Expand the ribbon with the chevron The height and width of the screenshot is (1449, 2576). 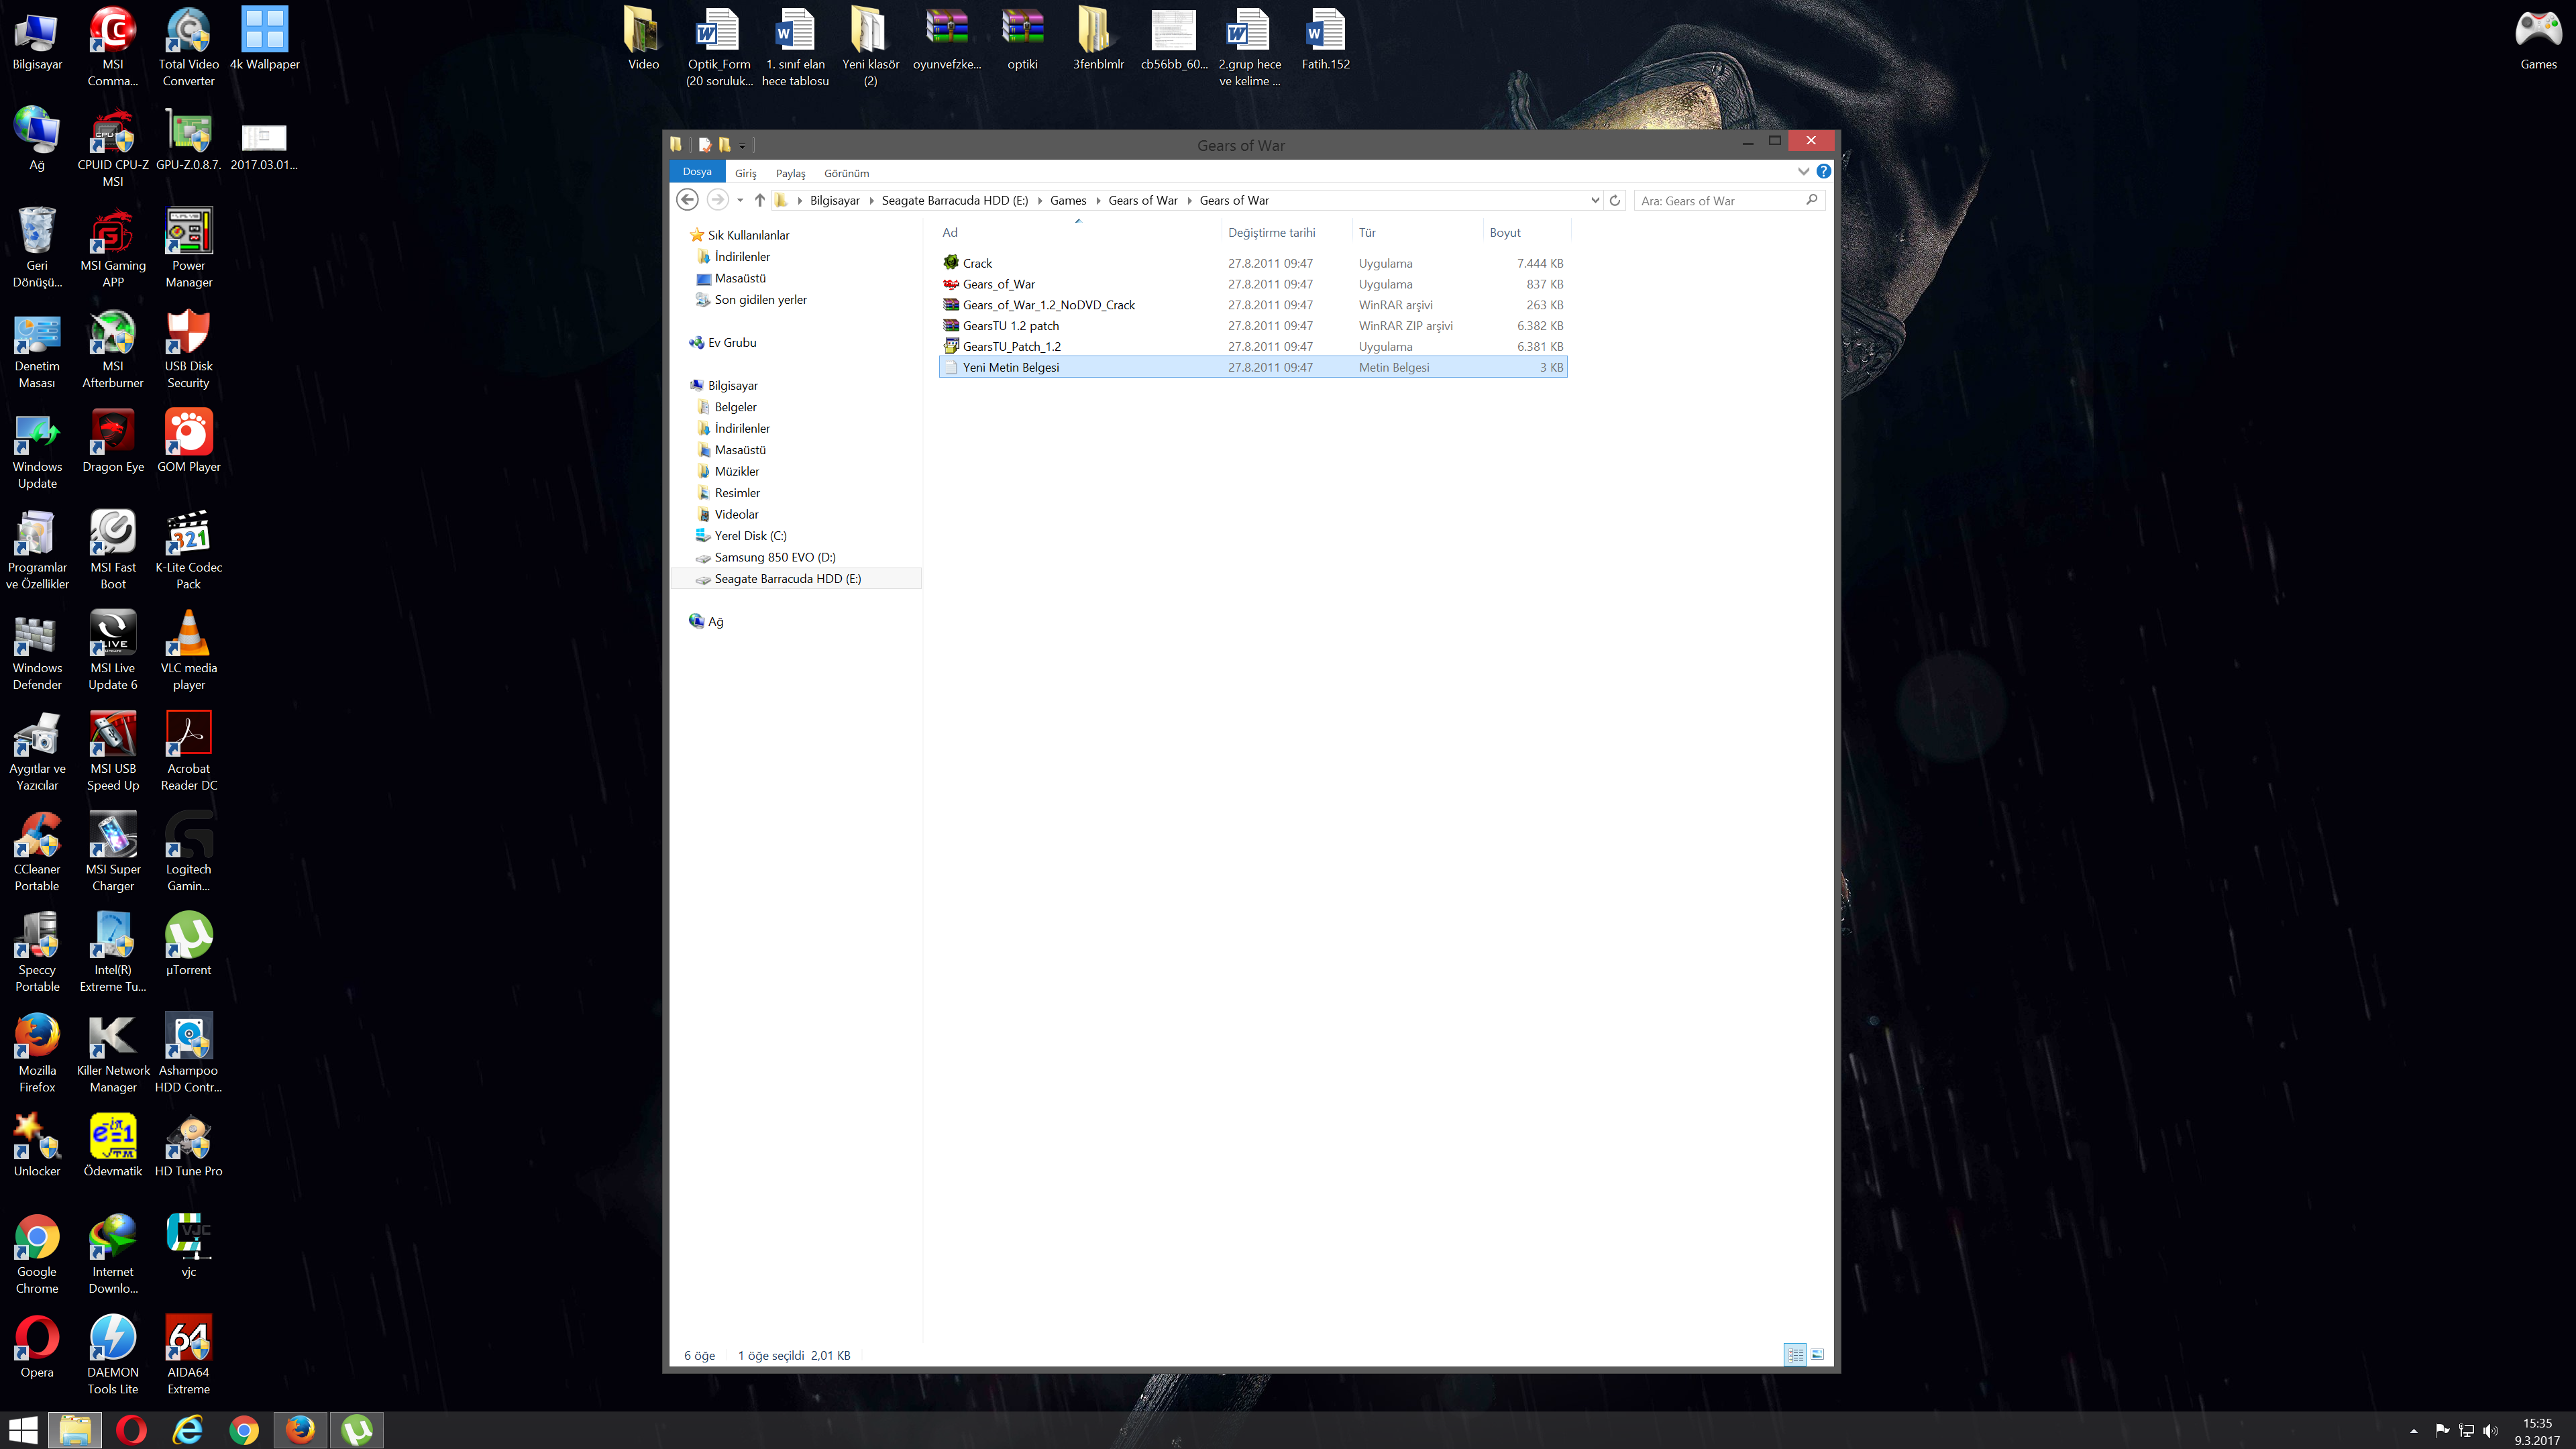1803,172
